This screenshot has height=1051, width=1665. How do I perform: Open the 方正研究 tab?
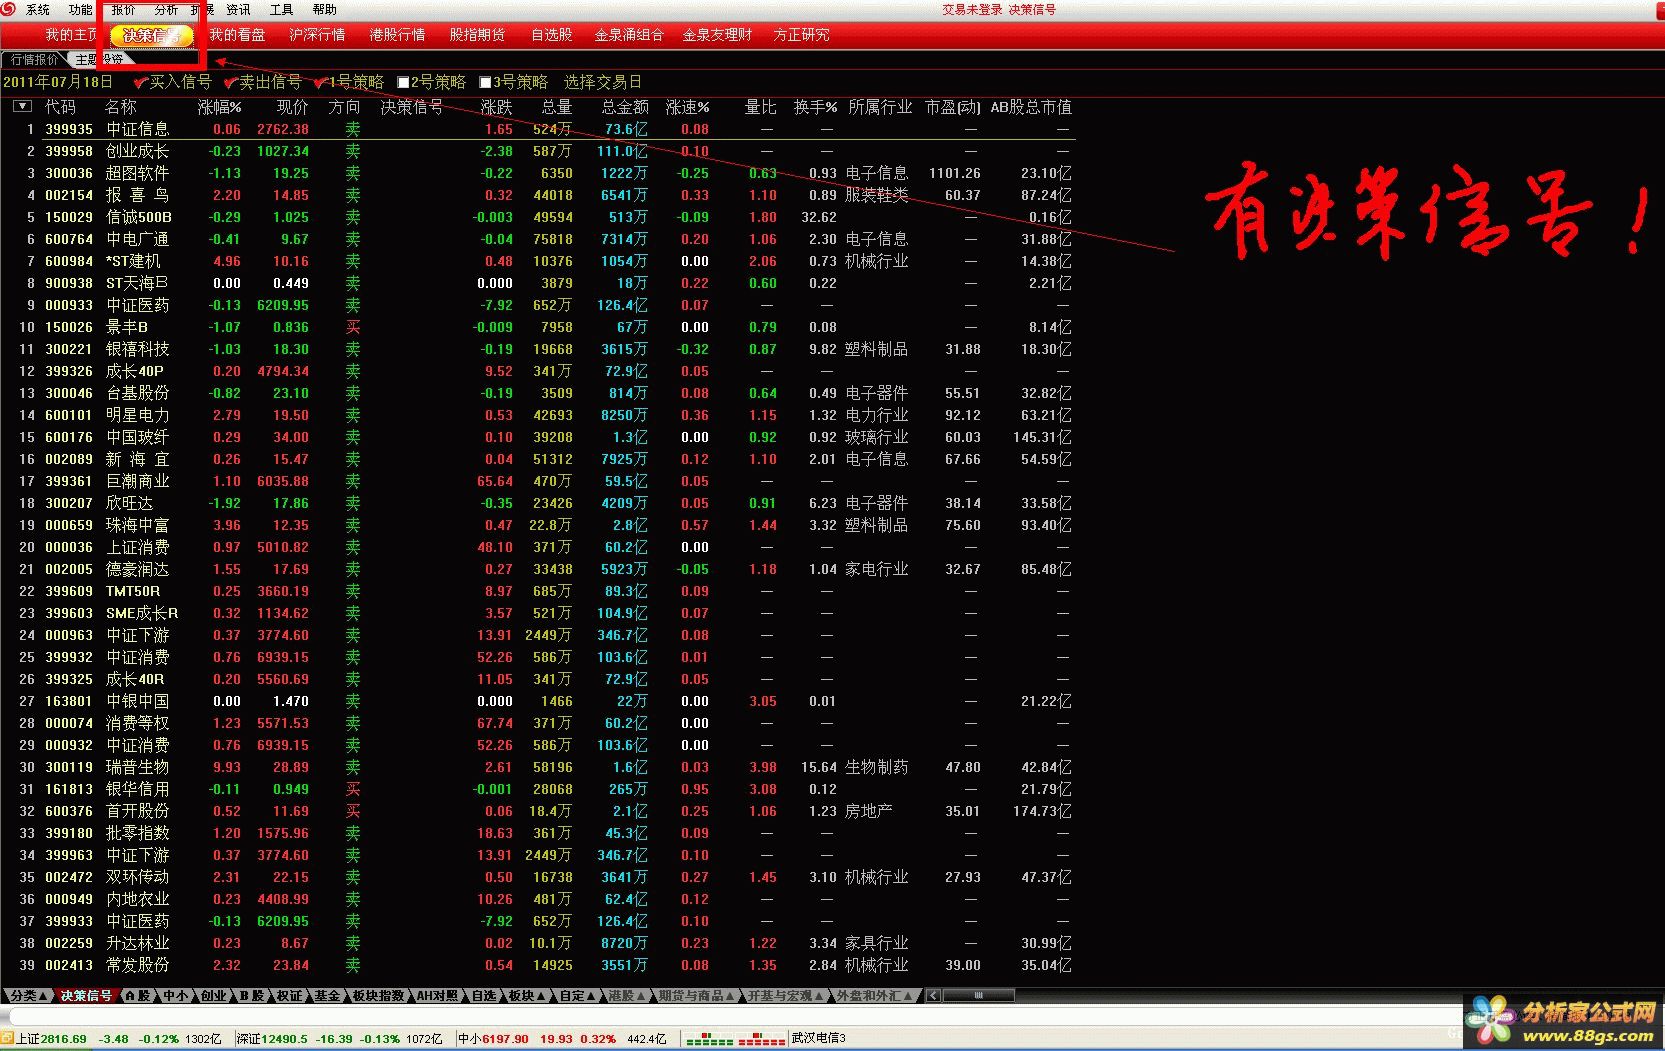click(x=801, y=35)
